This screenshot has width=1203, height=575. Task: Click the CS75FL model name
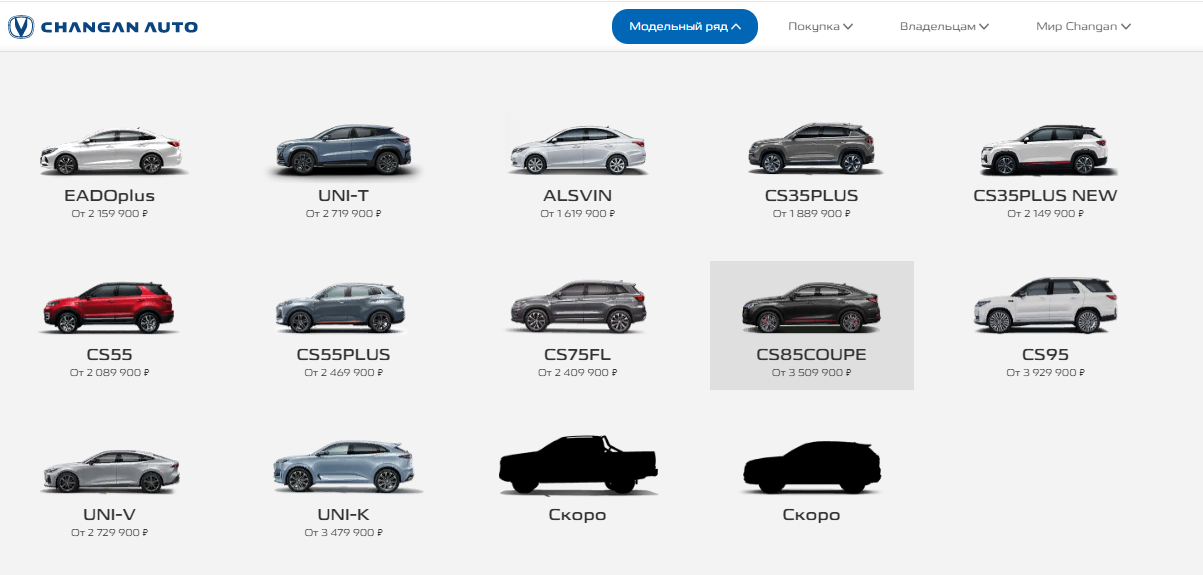point(577,355)
